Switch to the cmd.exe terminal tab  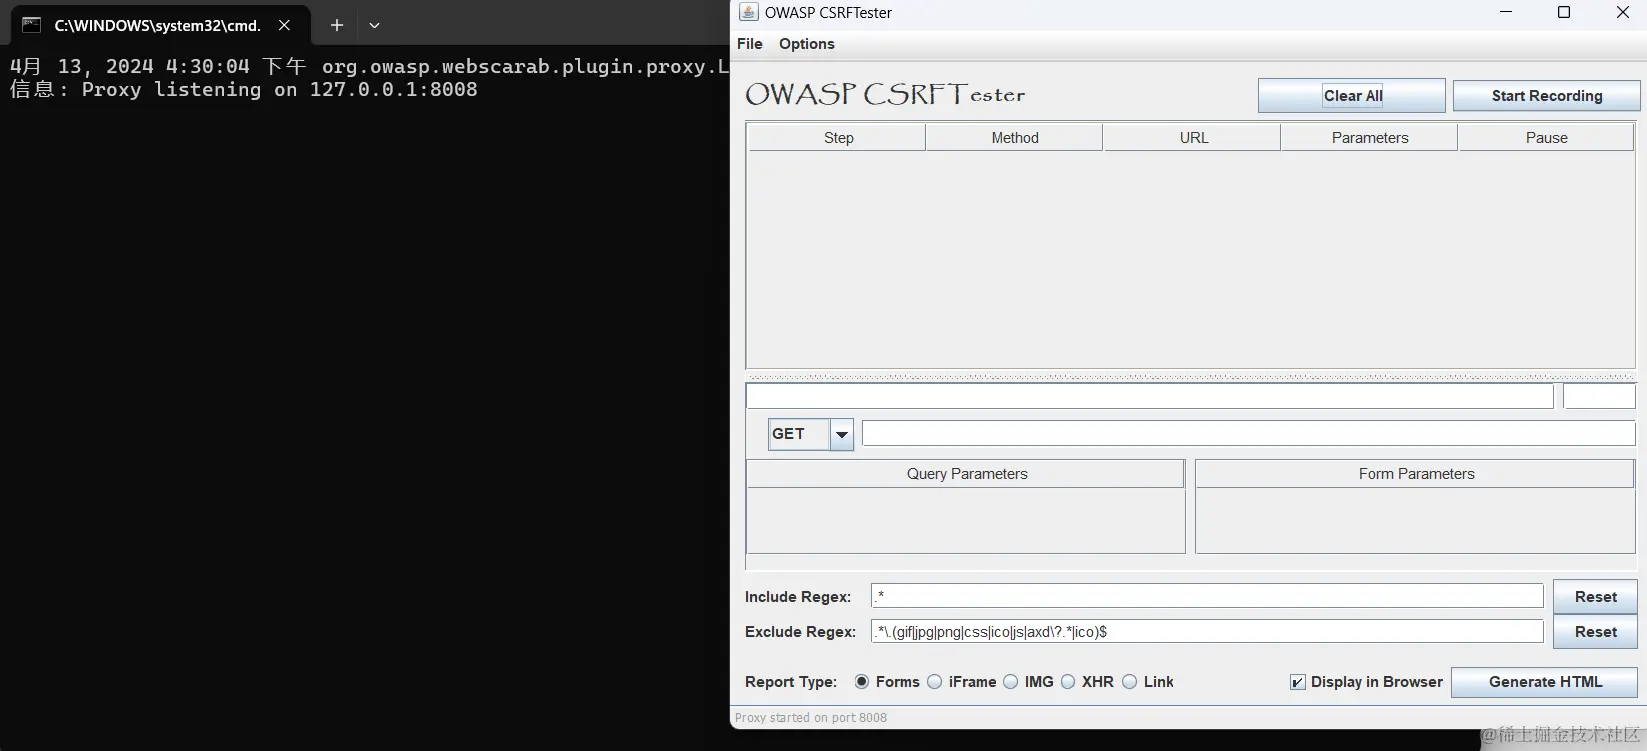coord(157,25)
